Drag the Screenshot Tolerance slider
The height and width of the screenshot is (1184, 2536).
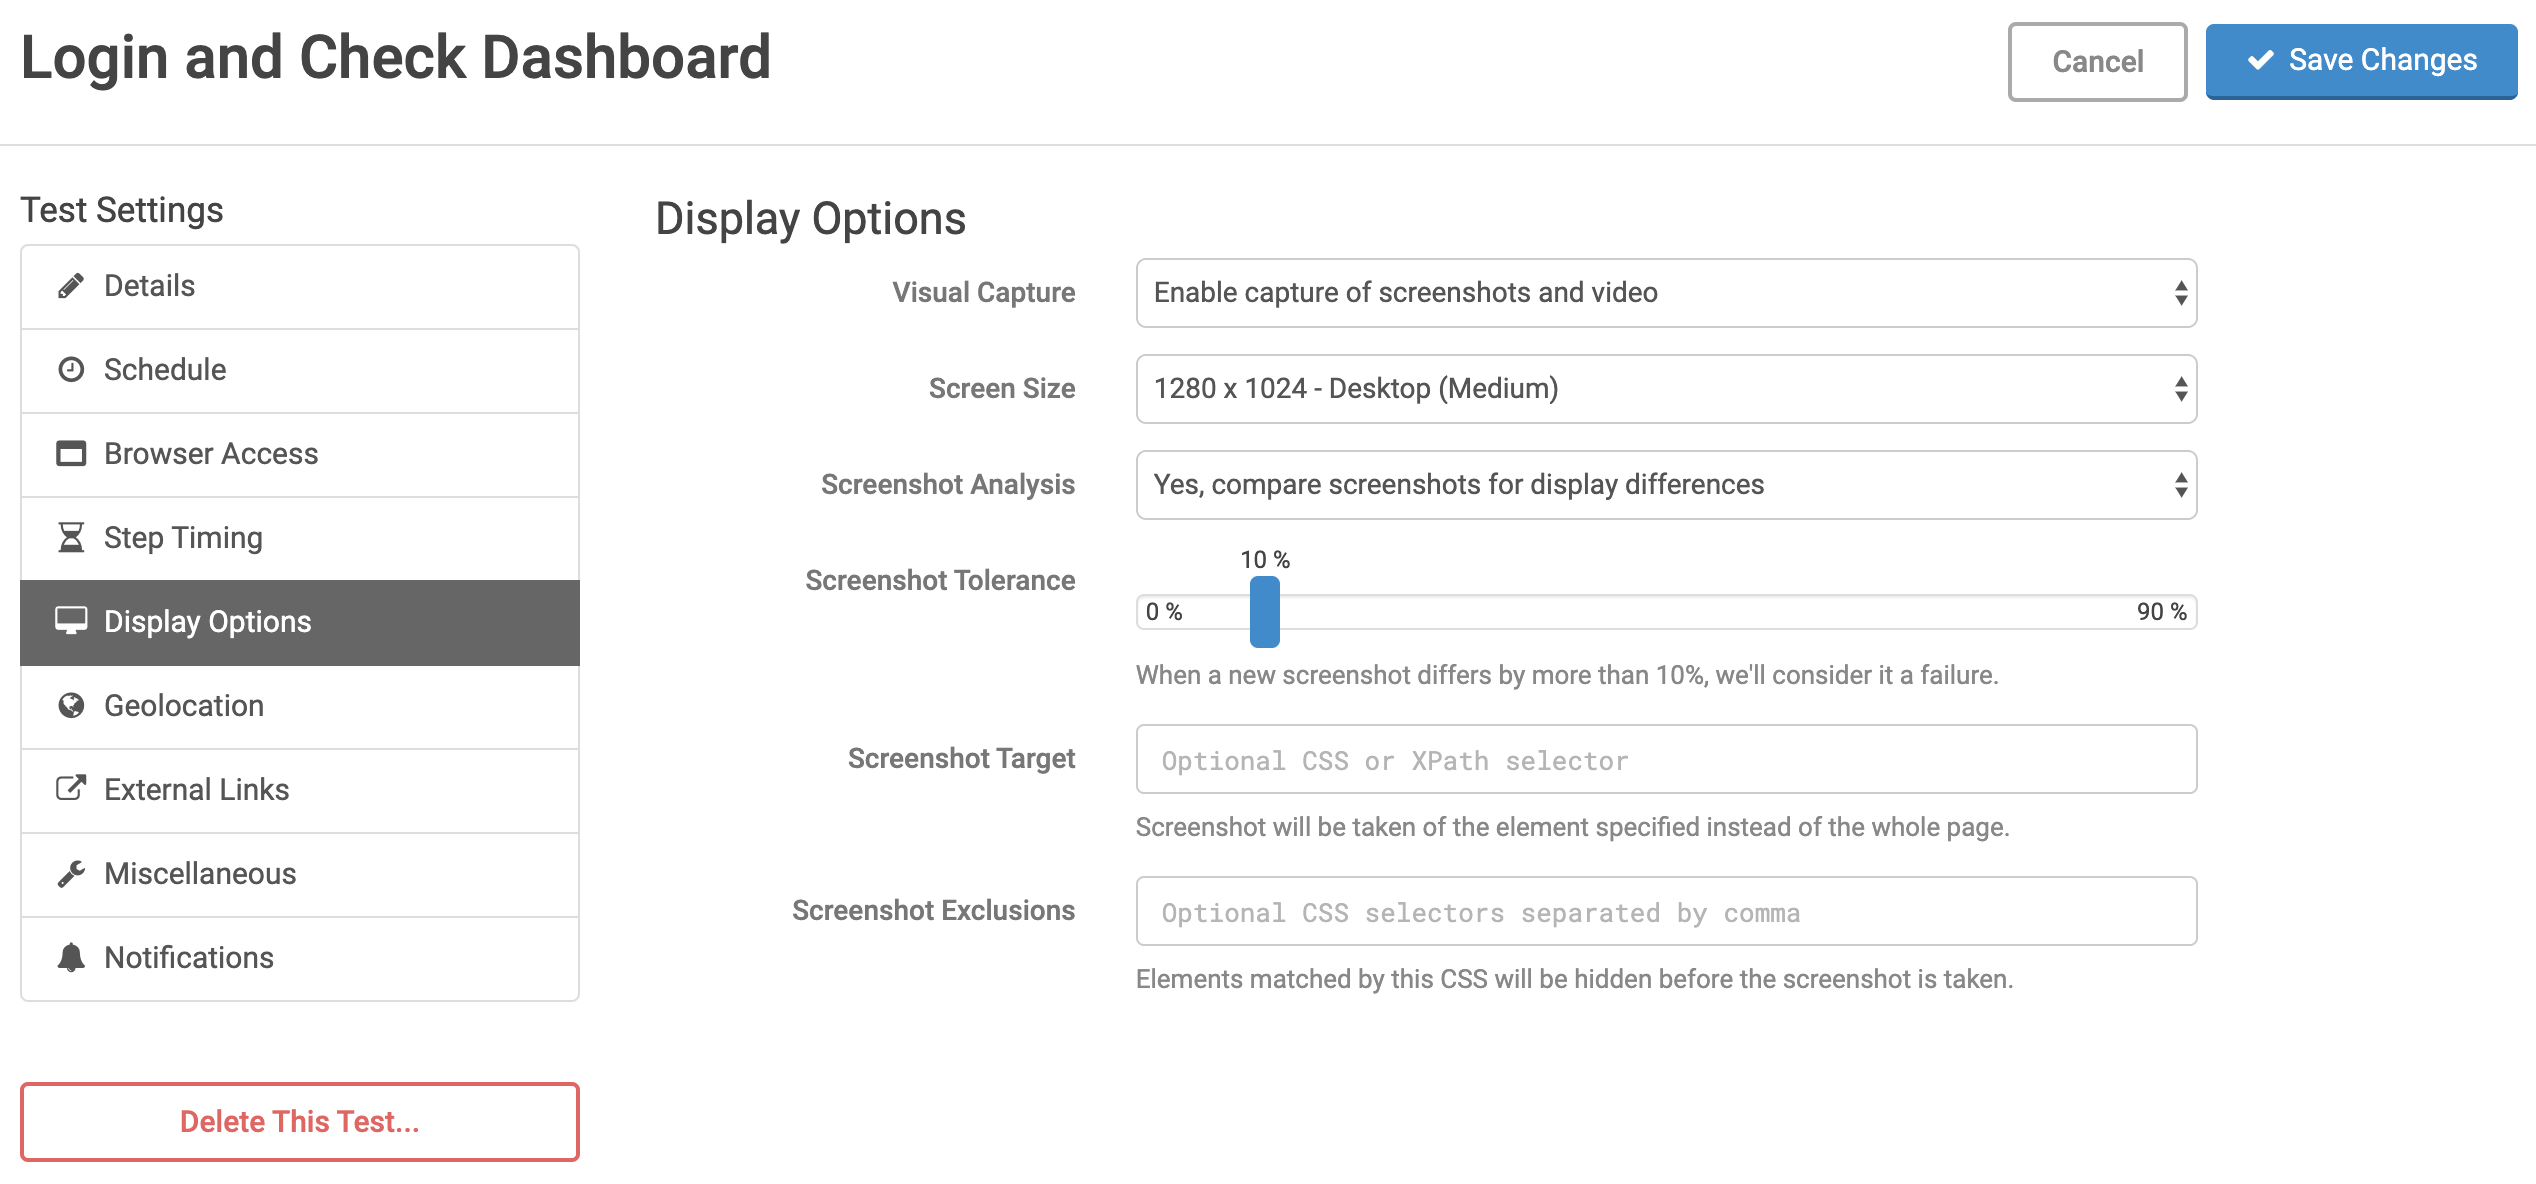click(1263, 611)
